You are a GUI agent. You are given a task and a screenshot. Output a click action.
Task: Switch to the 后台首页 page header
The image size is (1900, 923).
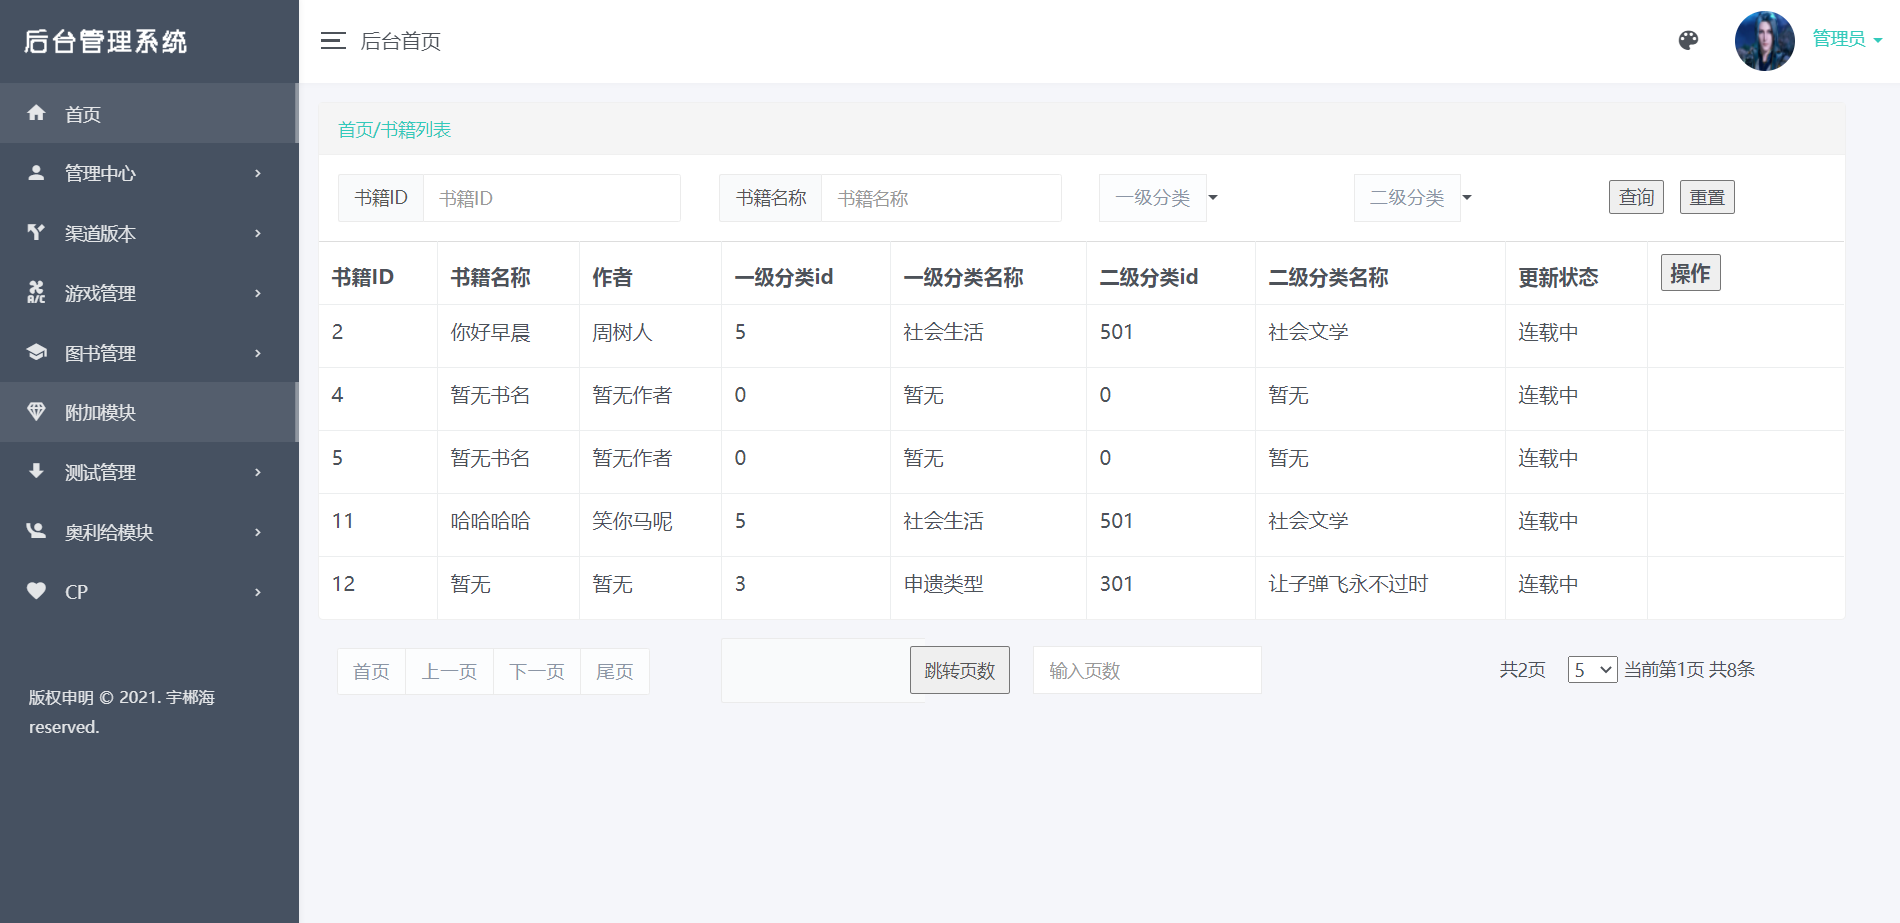(x=400, y=41)
